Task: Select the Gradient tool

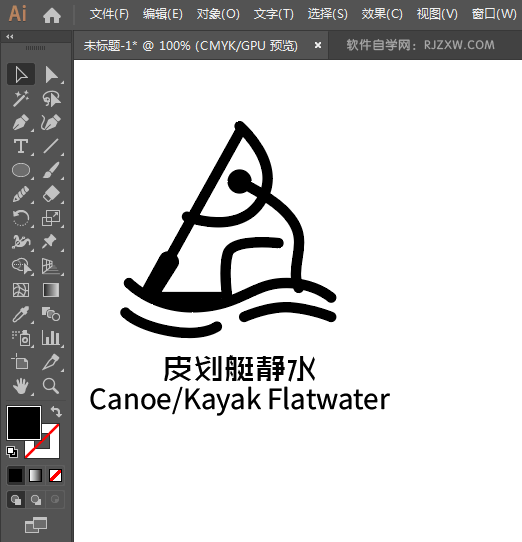Action: point(51,290)
